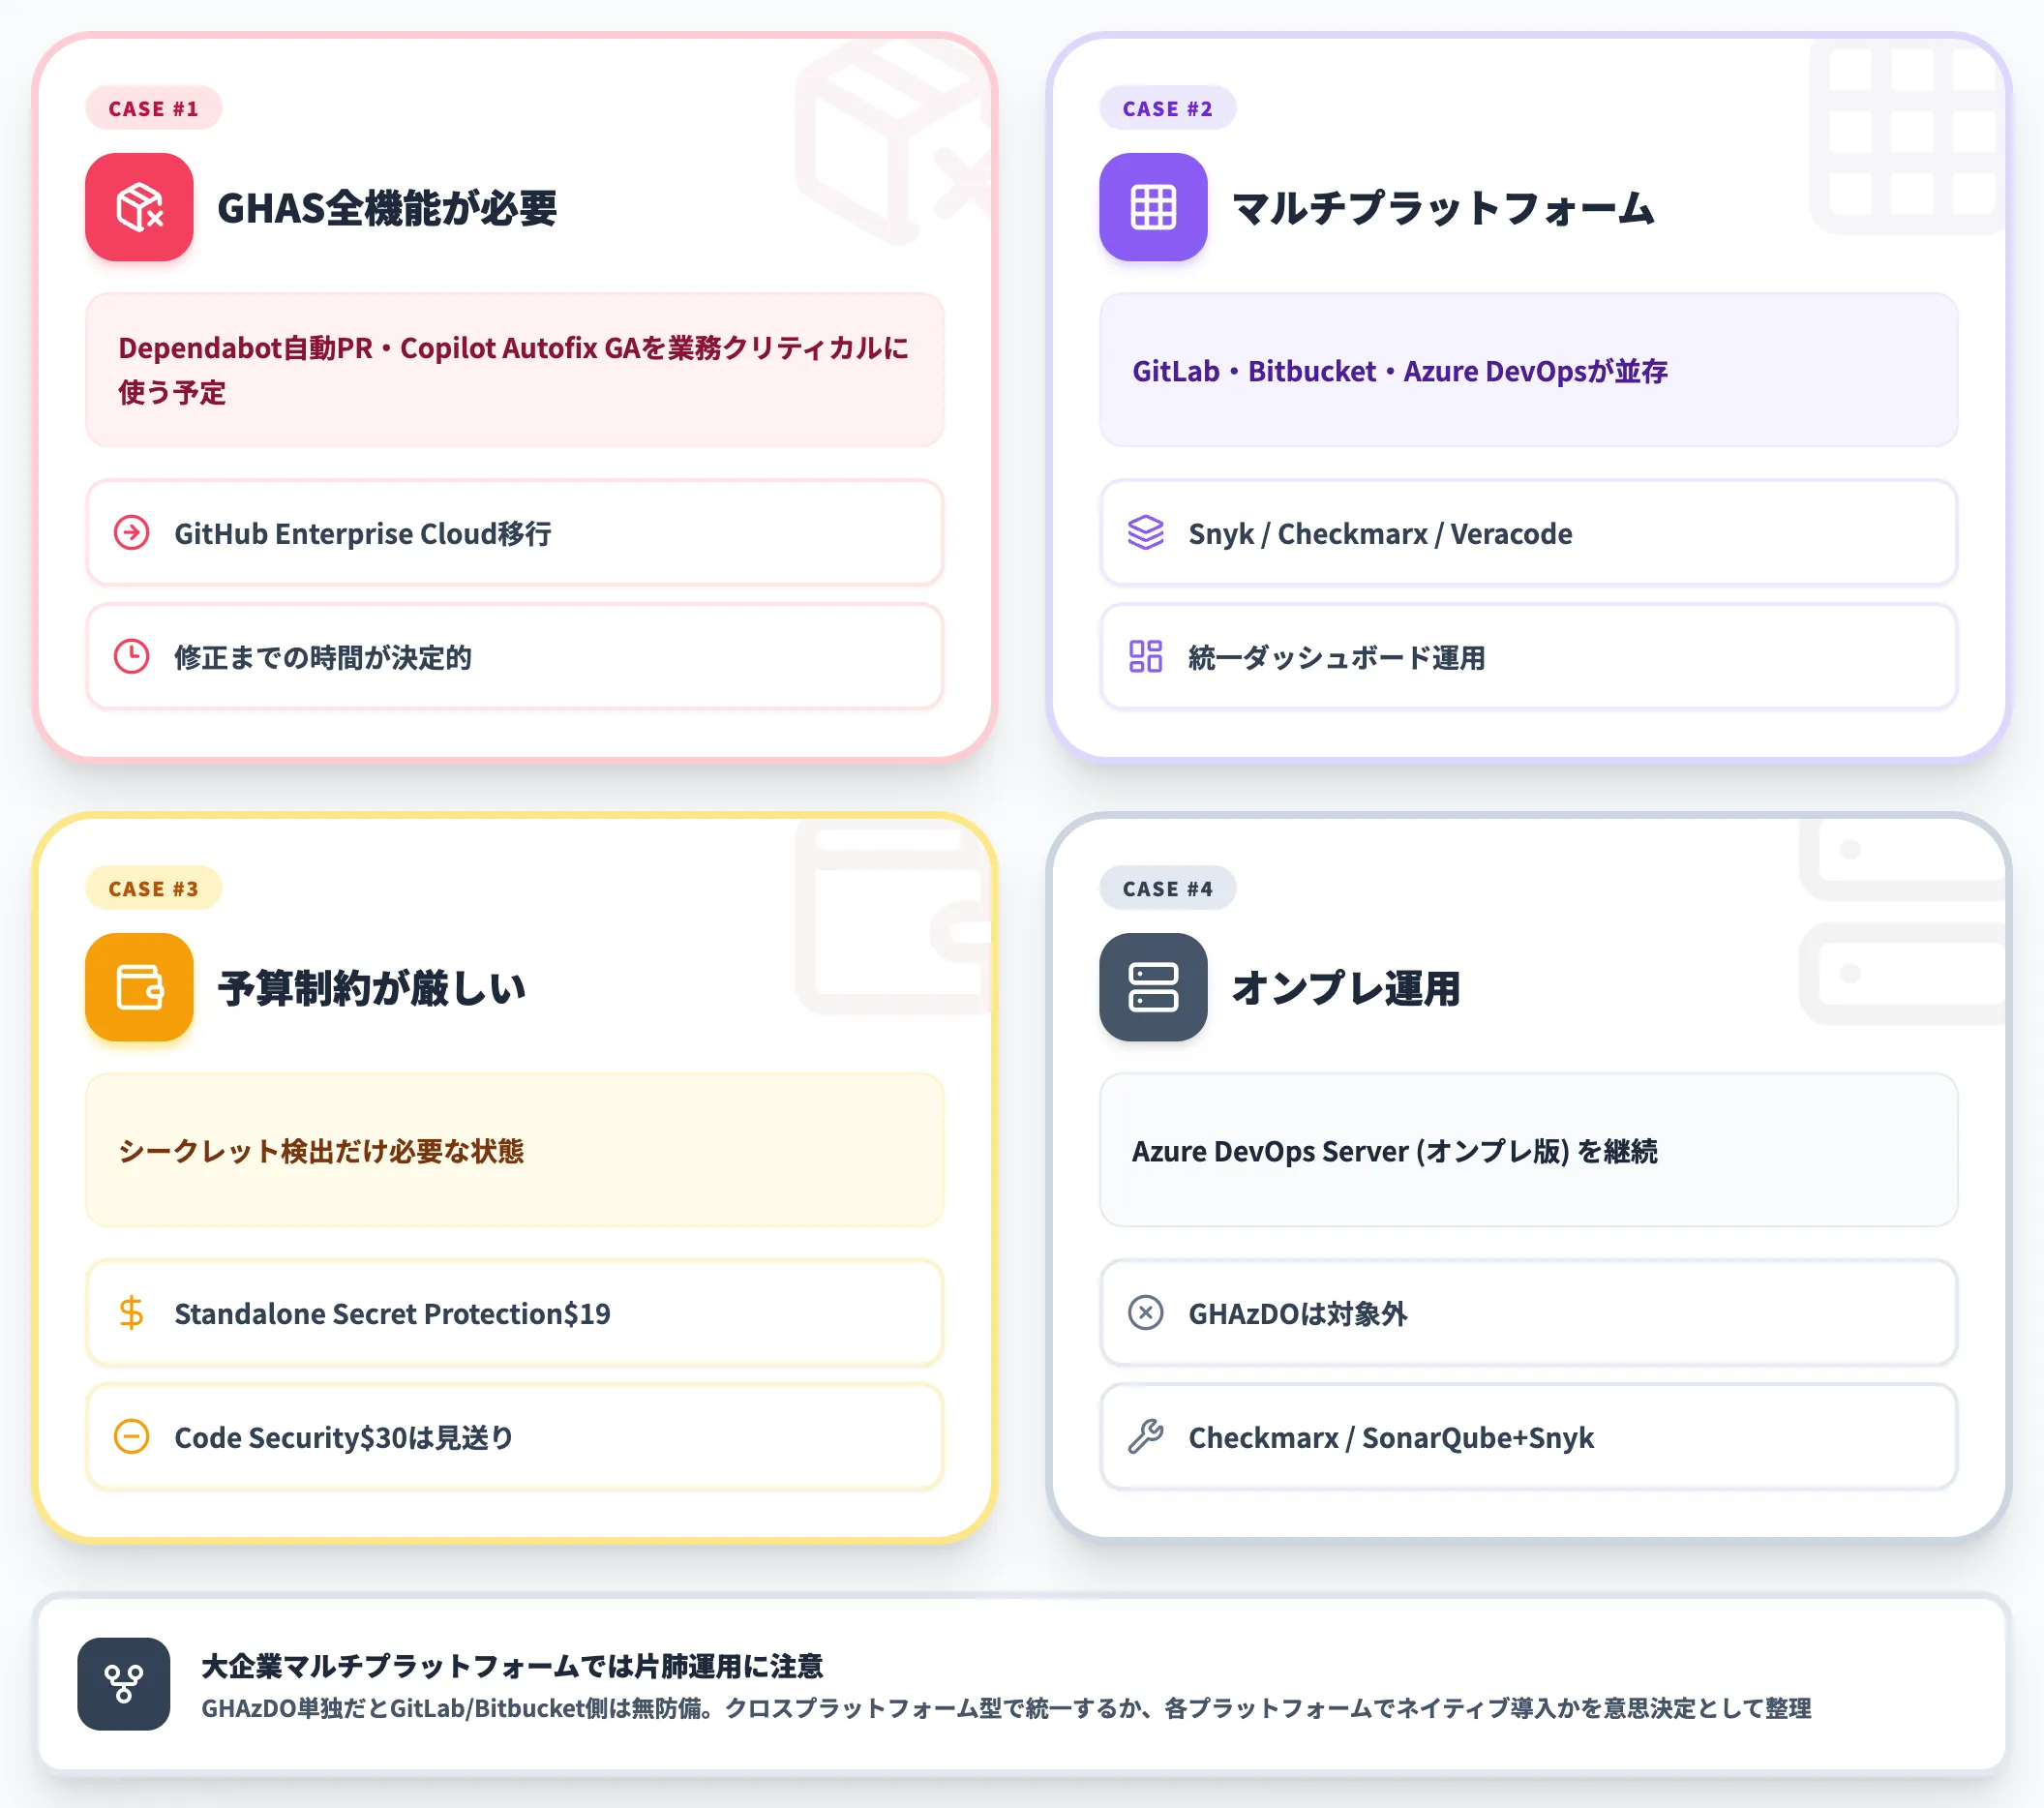Image resolution: width=2044 pixels, height=1808 pixels.
Task: Click the minus circle icon beside Code Security$30
Action: [132, 1437]
